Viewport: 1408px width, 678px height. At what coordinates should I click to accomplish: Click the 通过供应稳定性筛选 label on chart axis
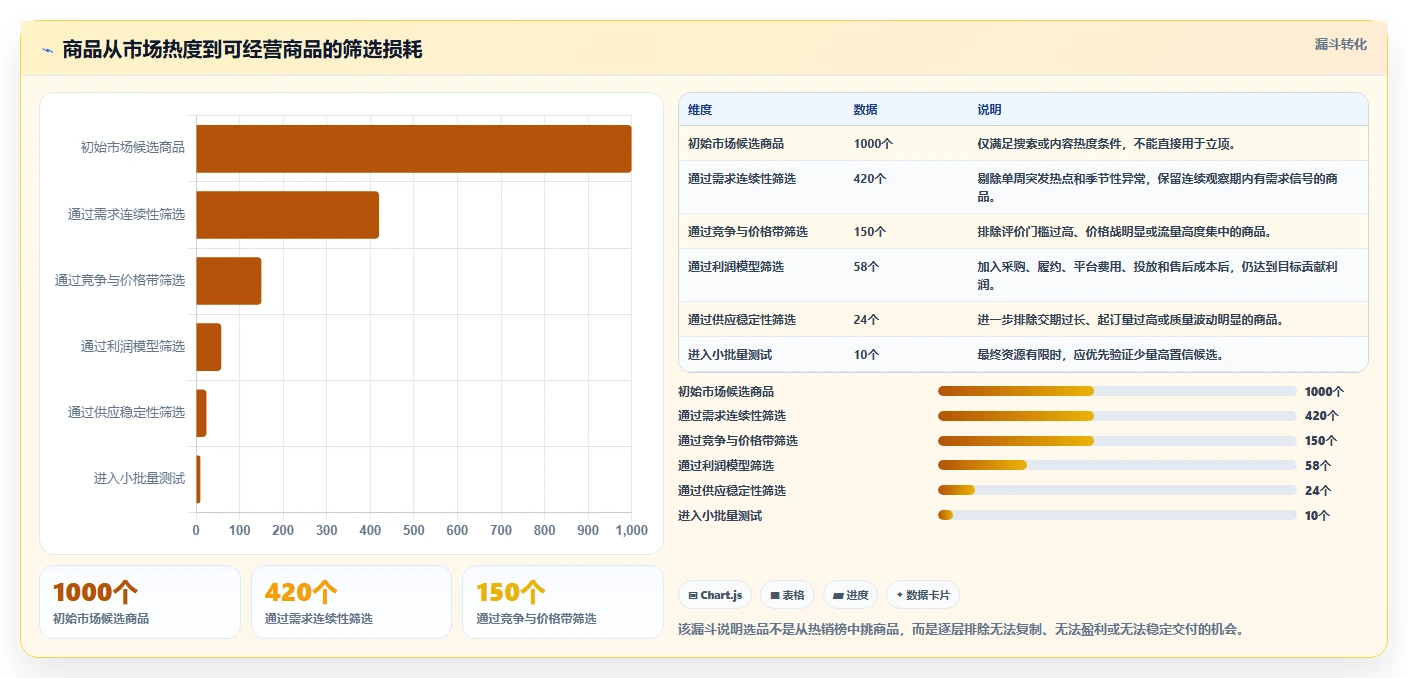(126, 412)
